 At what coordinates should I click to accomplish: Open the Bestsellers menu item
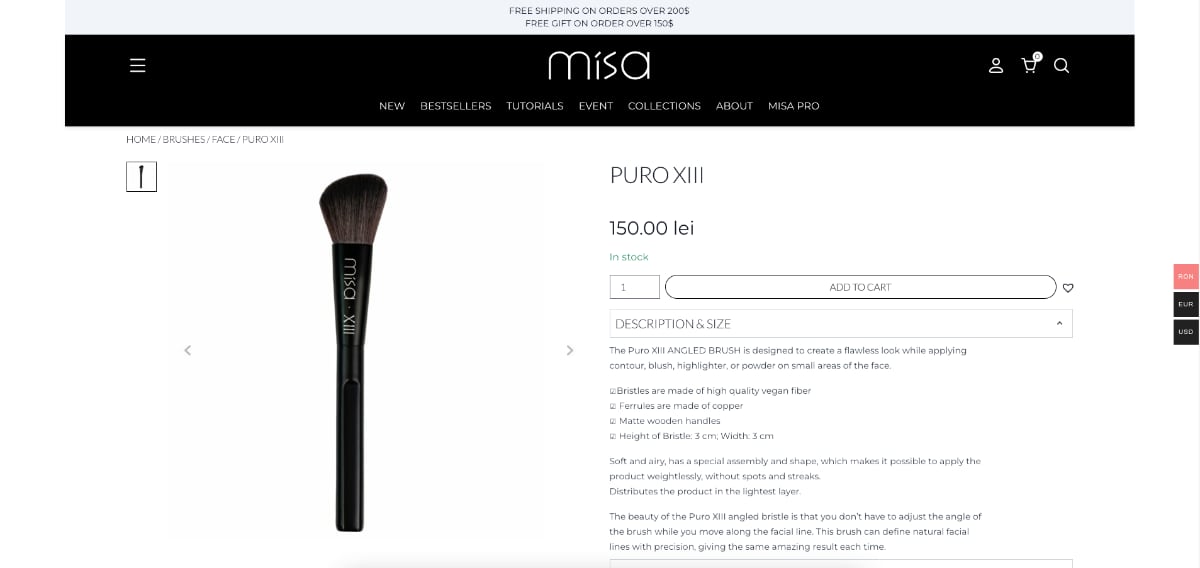point(455,106)
